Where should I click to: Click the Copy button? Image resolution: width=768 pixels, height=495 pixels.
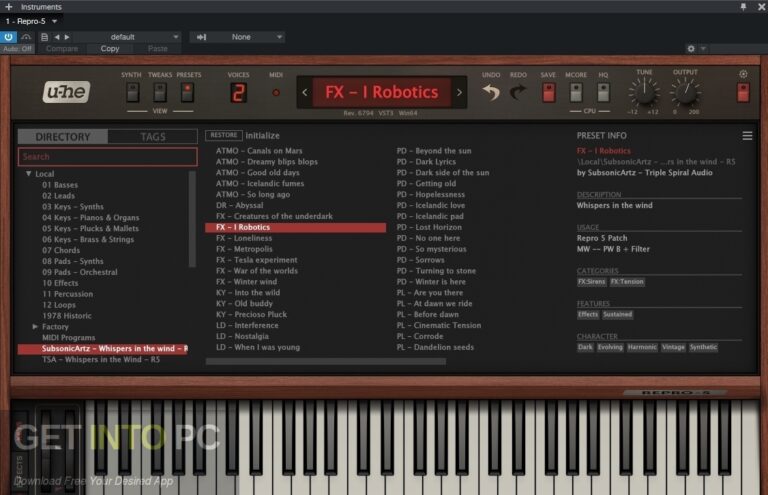click(110, 48)
